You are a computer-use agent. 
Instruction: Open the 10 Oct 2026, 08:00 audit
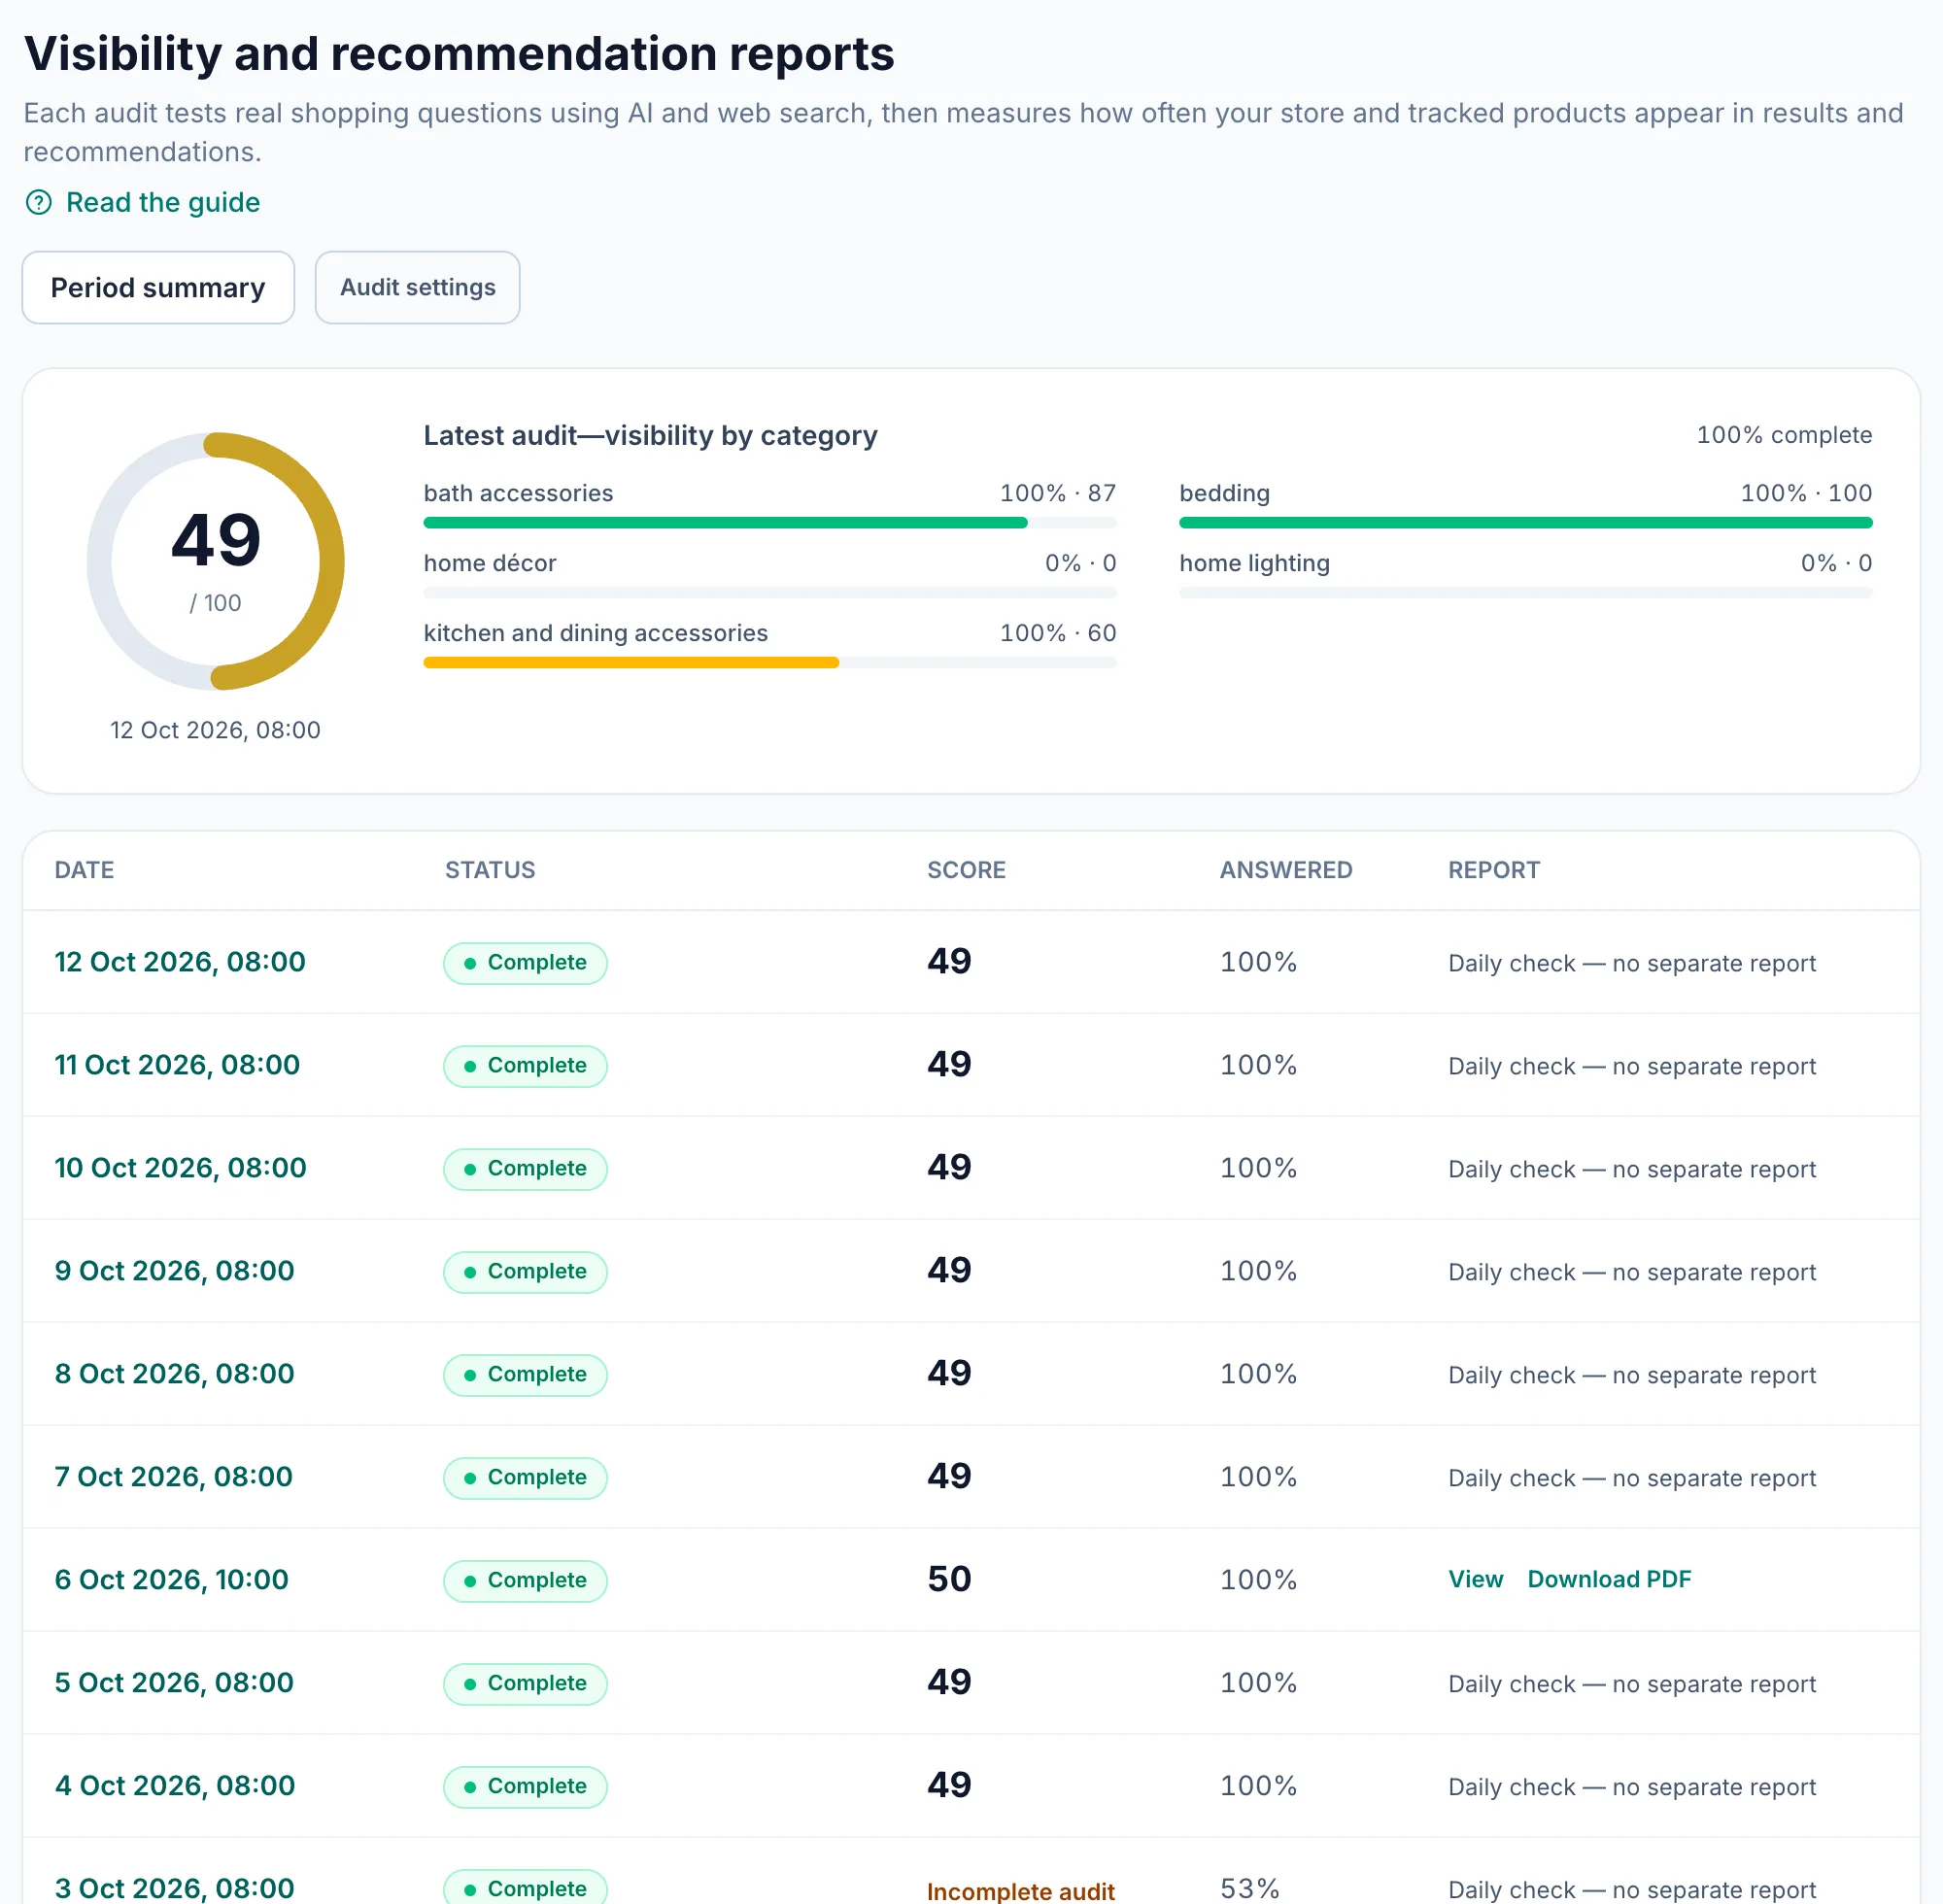(x=180, y=1168)
